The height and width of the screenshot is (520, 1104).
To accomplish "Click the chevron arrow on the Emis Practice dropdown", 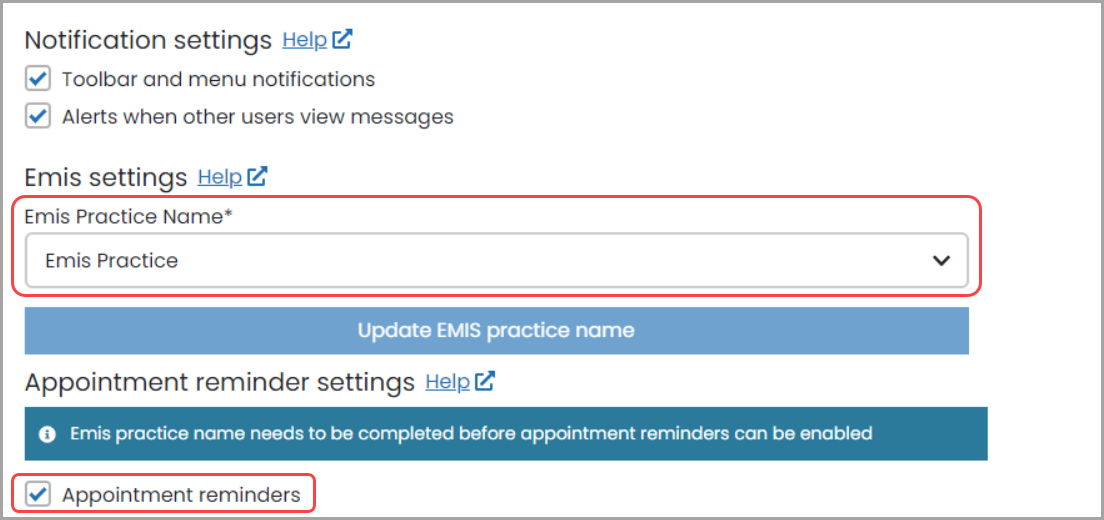I will (x=940, y=261).
